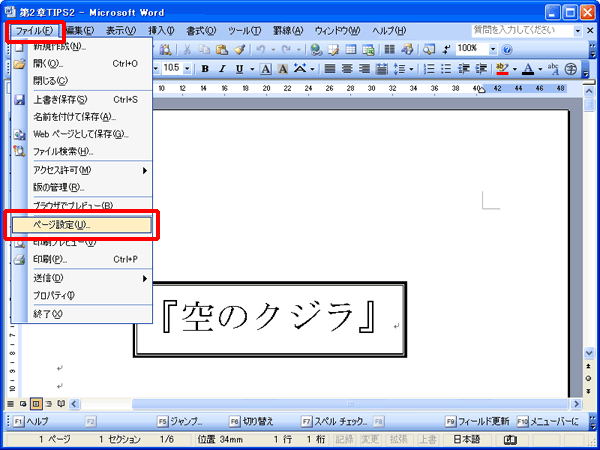Viewport: 600px width, 450px height.
Task: Open the Document Map icon
Action: click(x=429, y=49)
